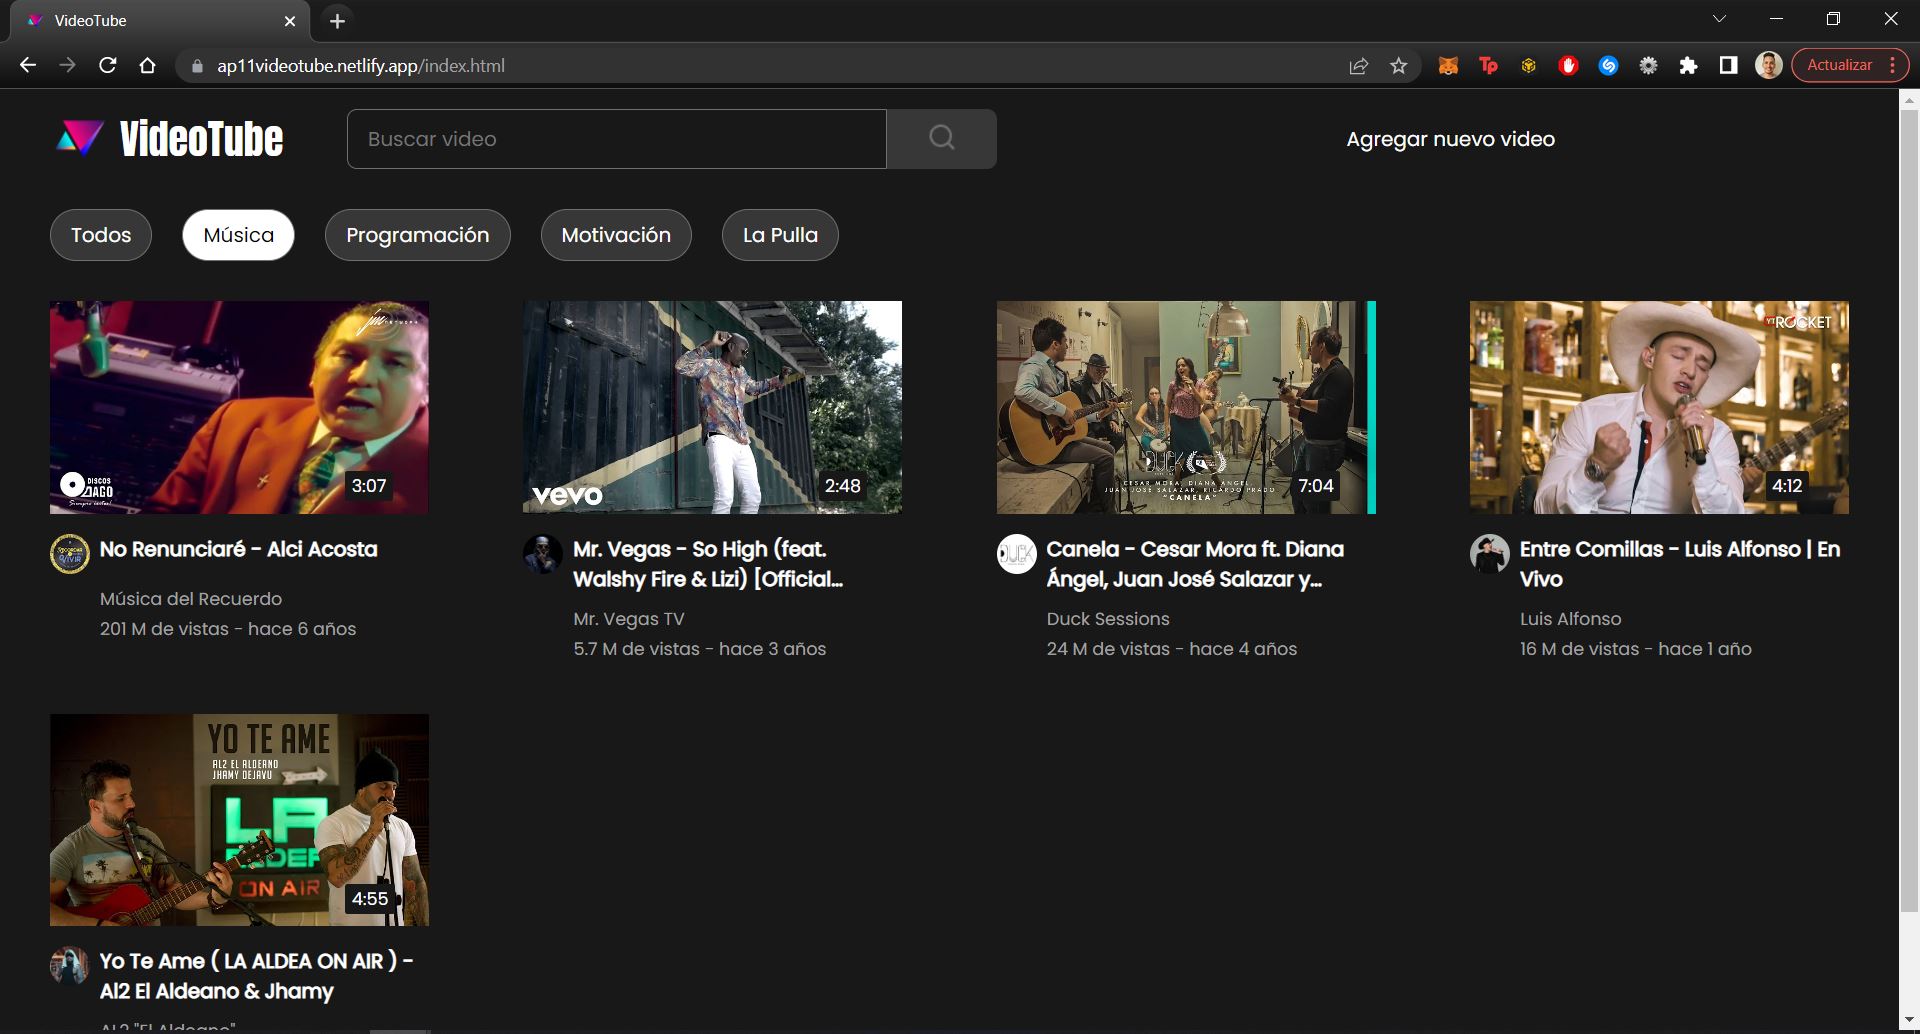Viewport: 1920px width, 1034px height.
Task: Open the yellow cube extension icon
Action: click(1528, 66)
